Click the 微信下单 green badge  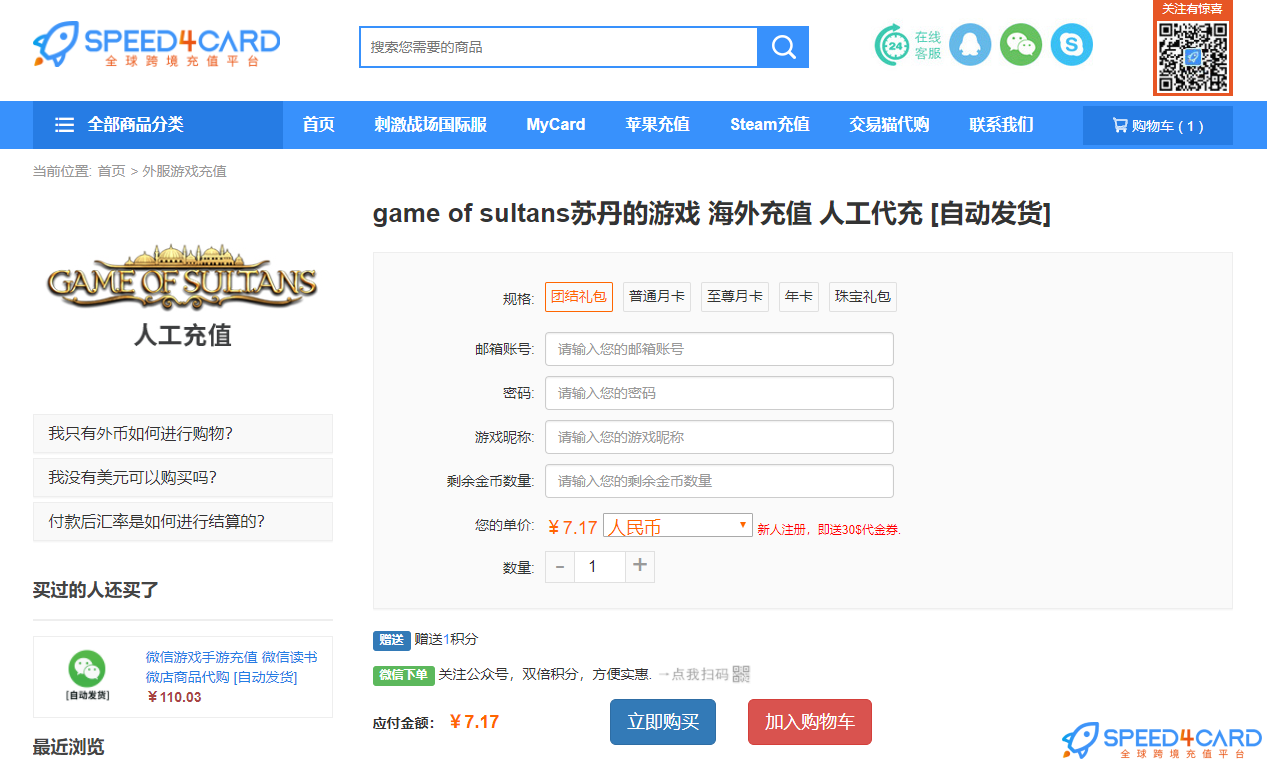pos(404,675)
